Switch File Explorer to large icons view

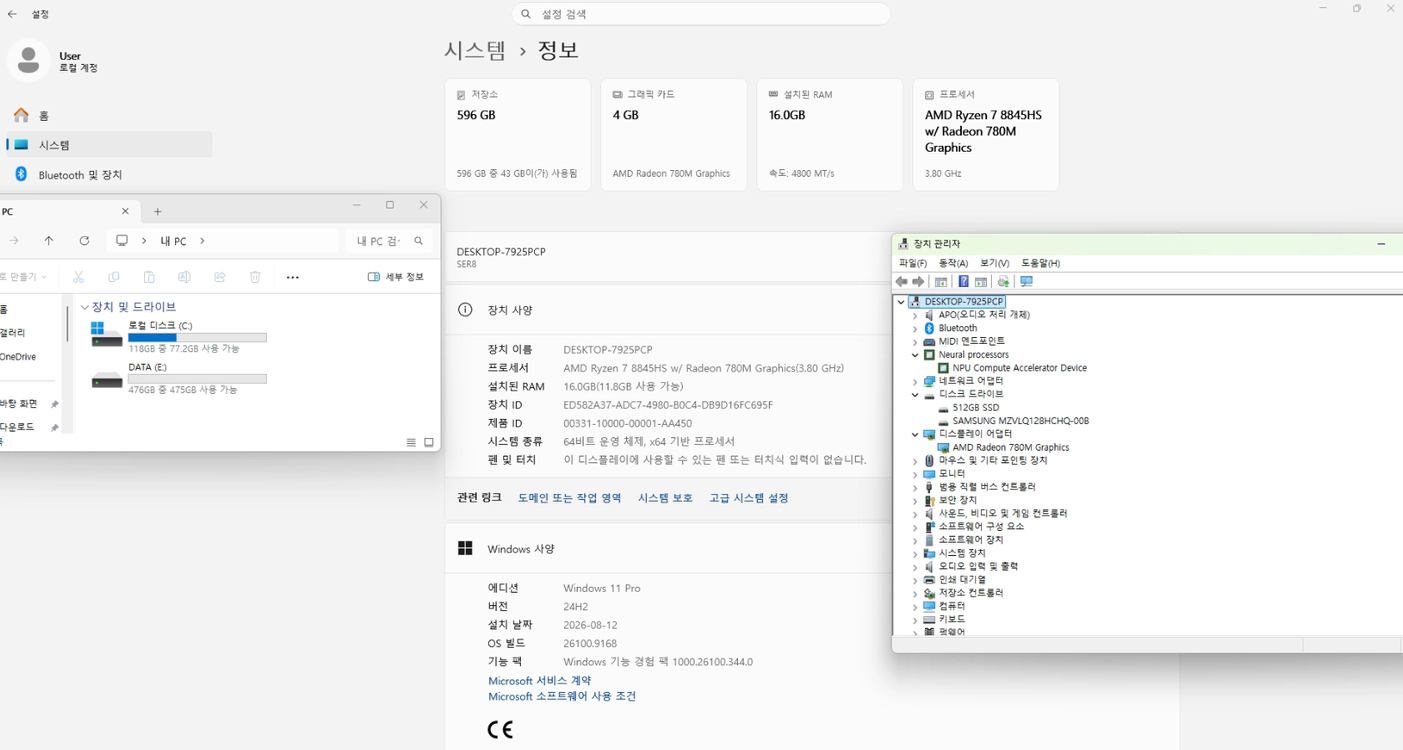(x=429, y=442)
